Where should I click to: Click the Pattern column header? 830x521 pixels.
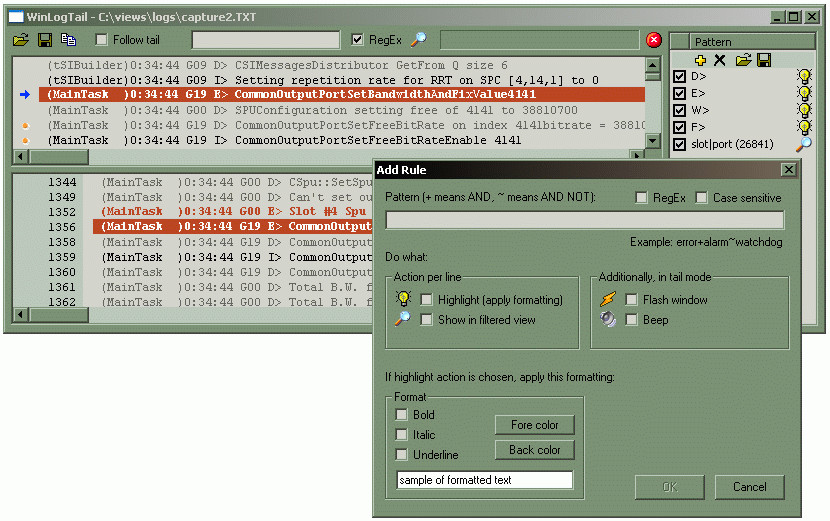click(752, 42)
